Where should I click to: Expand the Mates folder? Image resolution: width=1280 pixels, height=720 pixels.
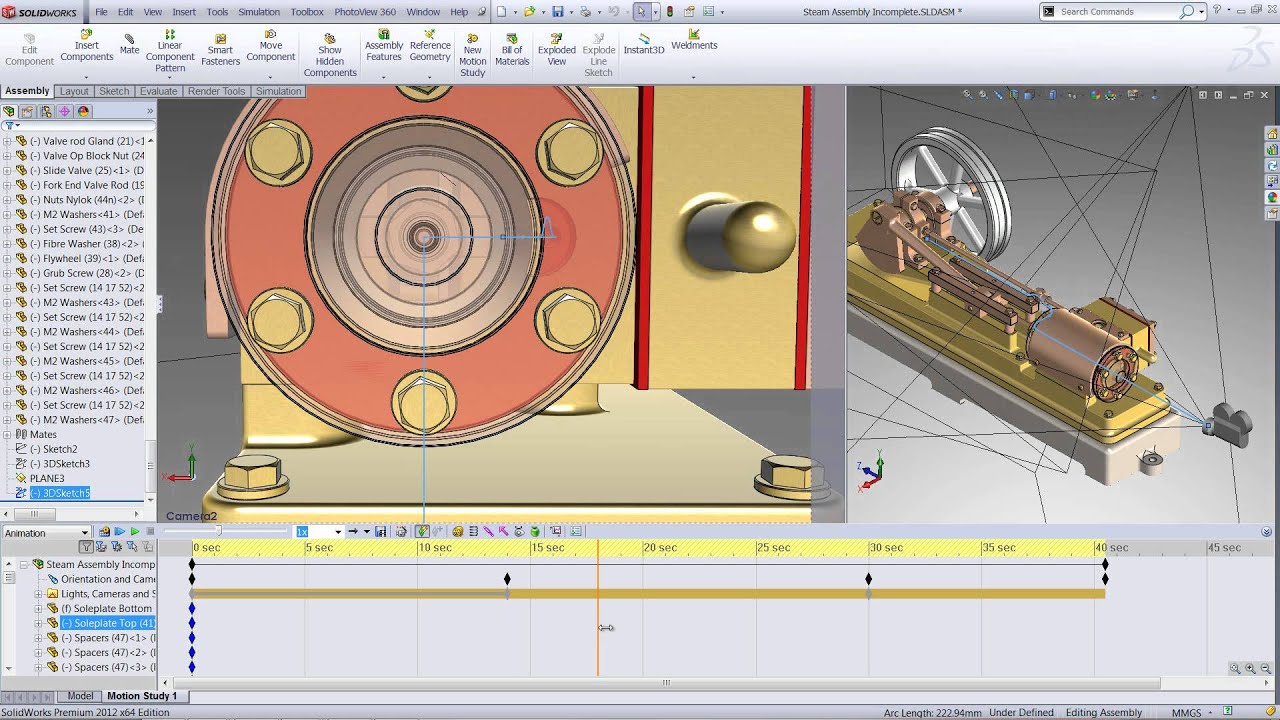point(7,434)
